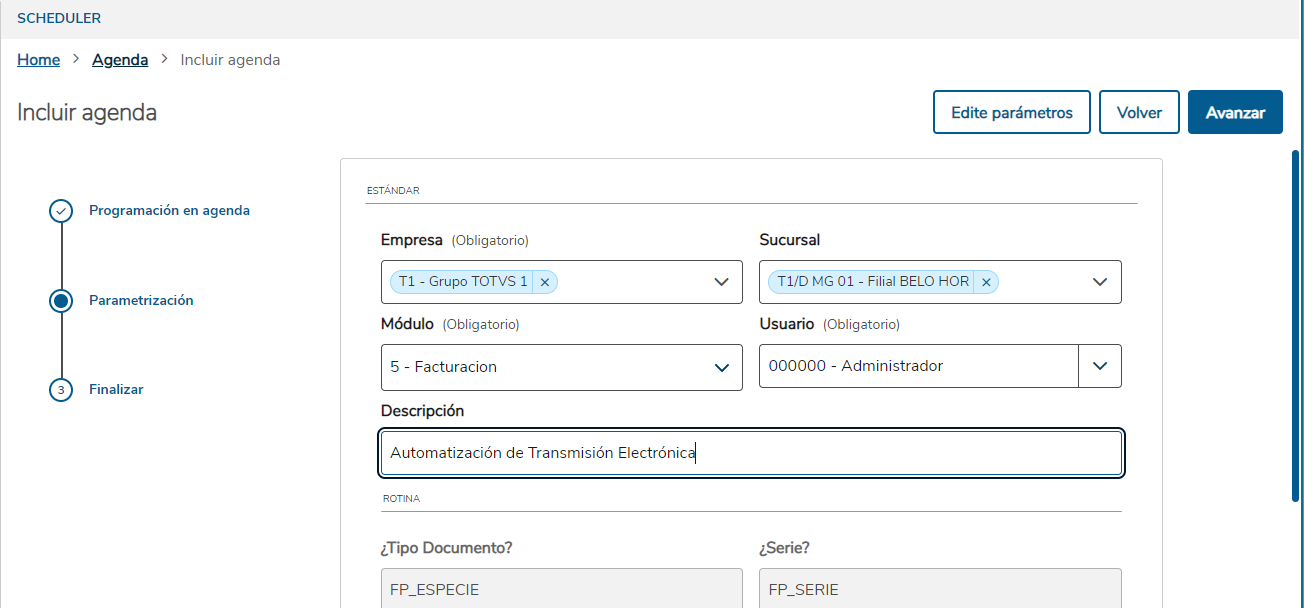Click the Volver button

pos(1139,112)
